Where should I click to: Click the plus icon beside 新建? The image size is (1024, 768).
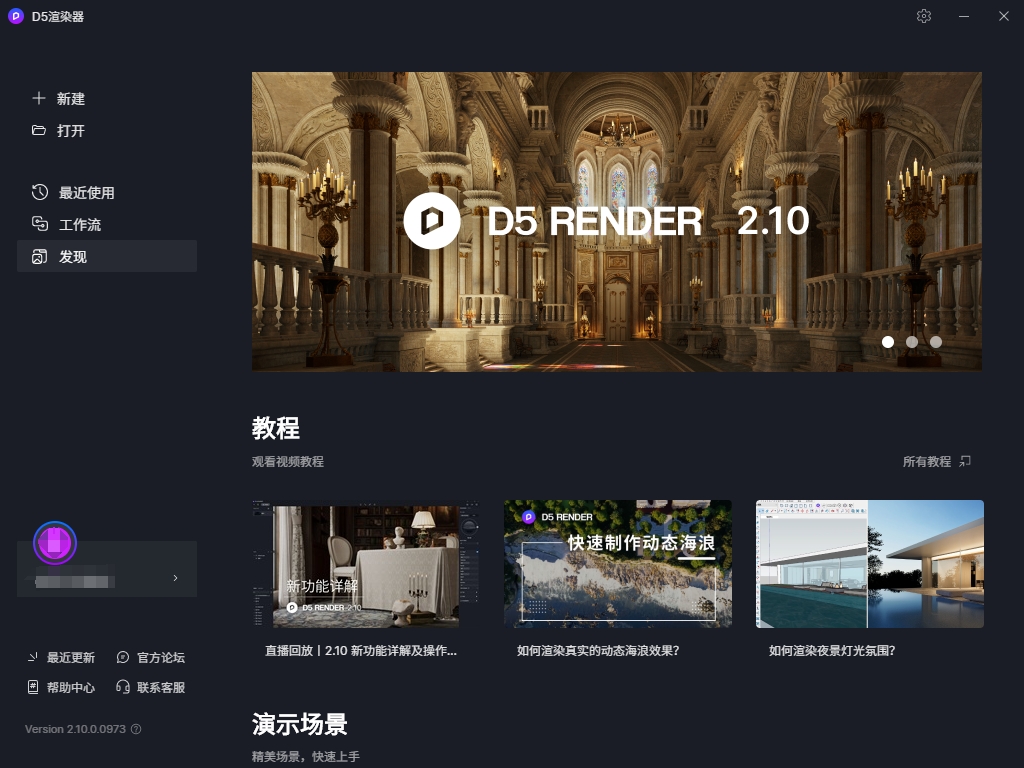click(39, 98)
